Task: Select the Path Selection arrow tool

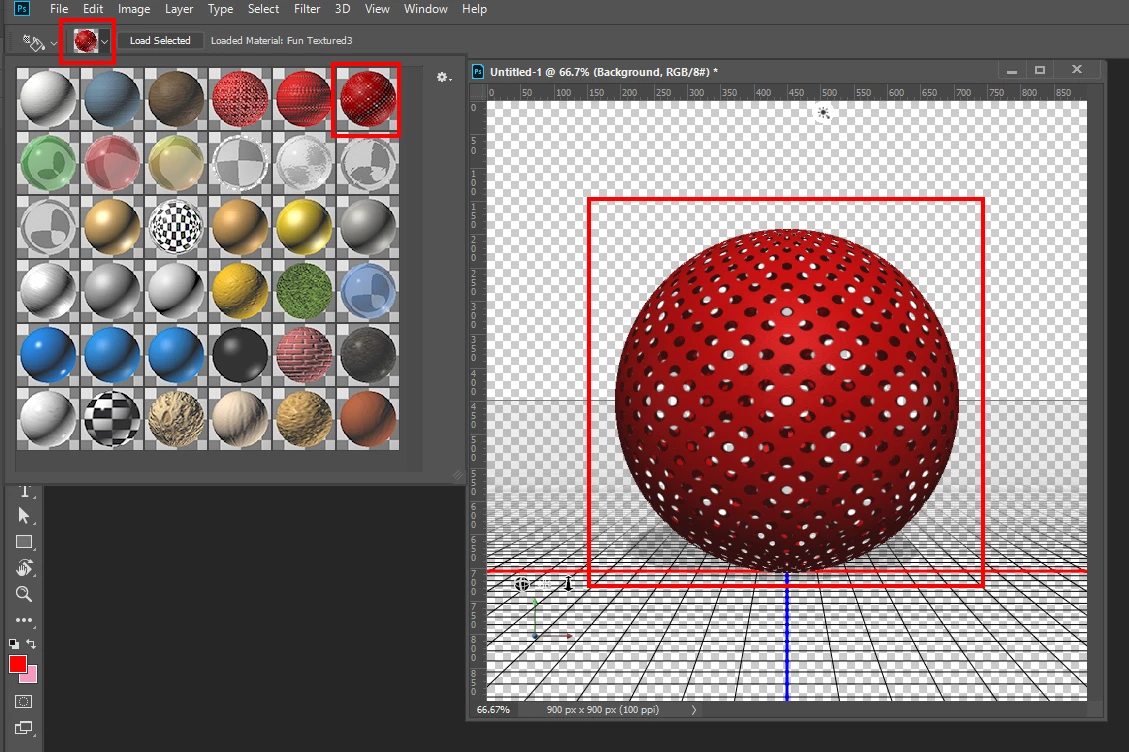Action: coord(24,516)
